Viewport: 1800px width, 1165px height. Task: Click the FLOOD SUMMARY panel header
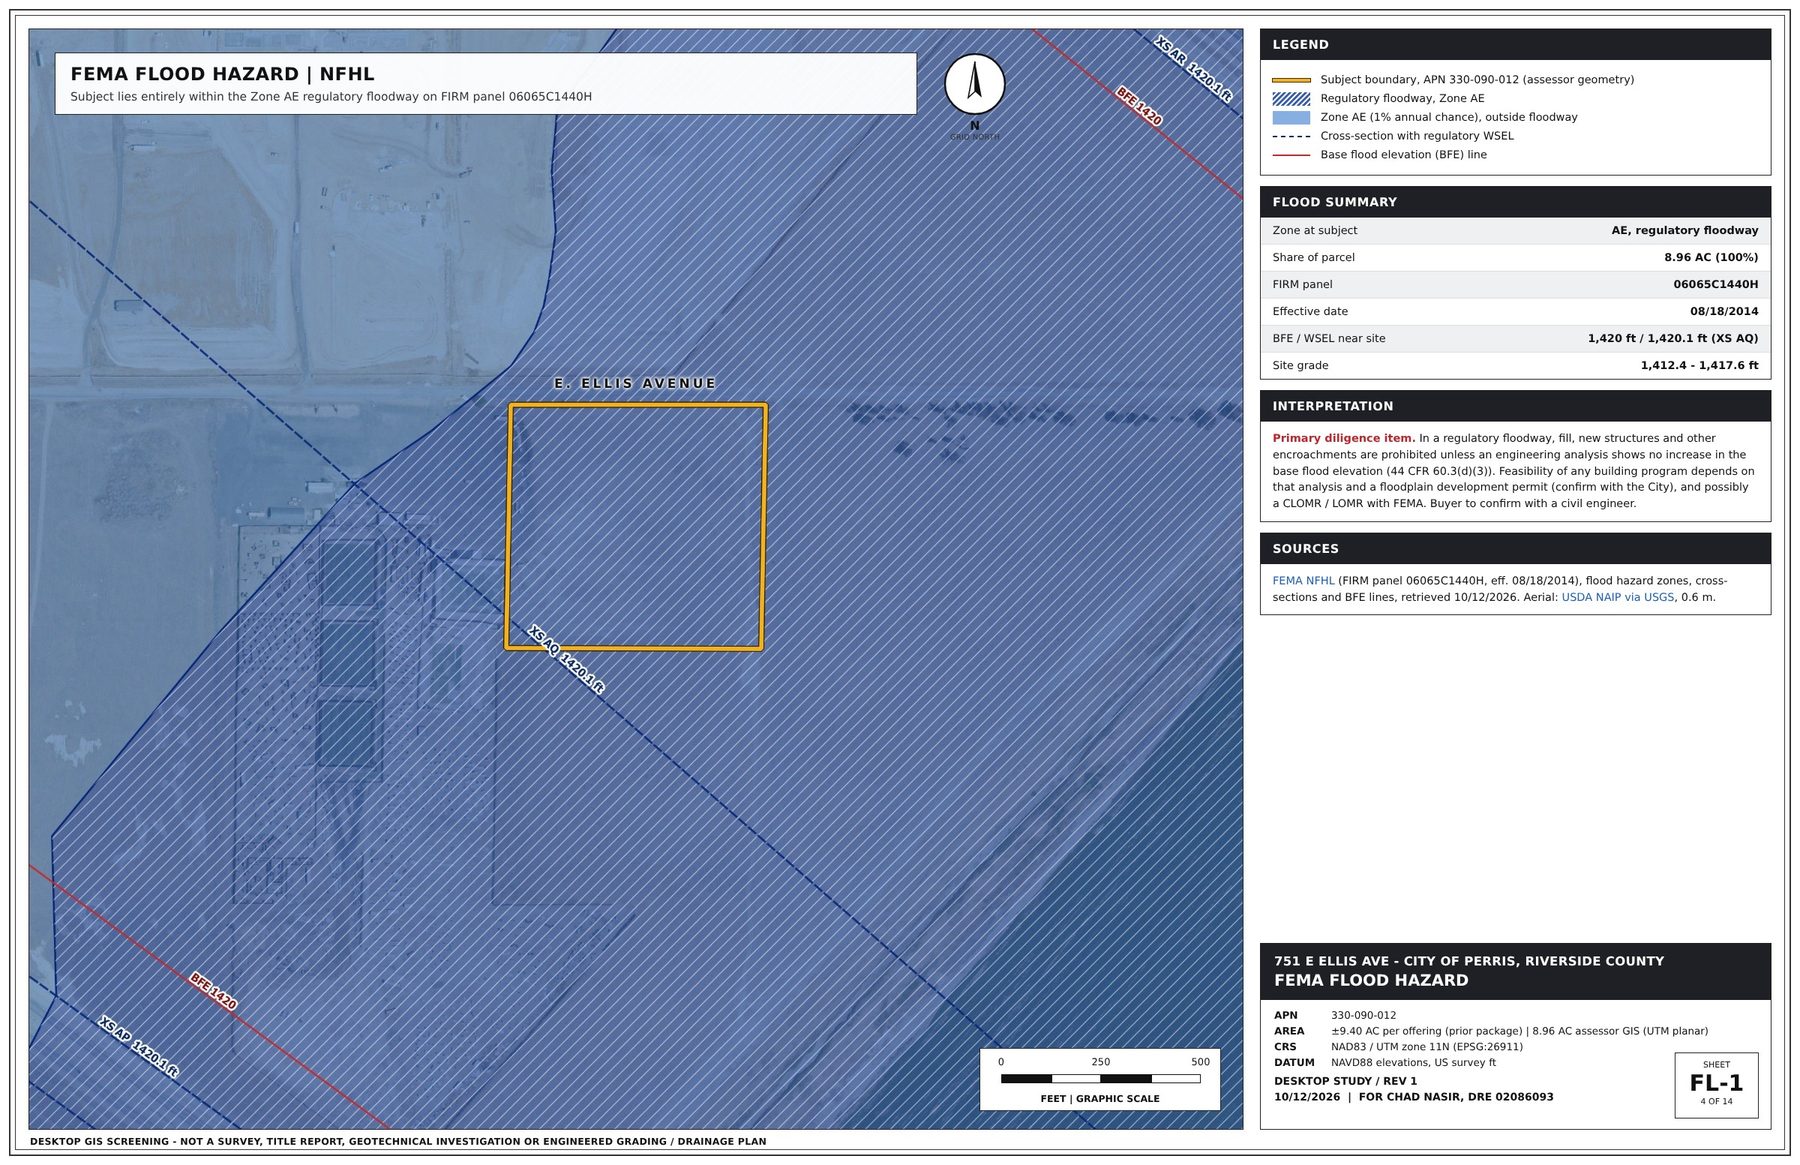[x=1515, y=201]
